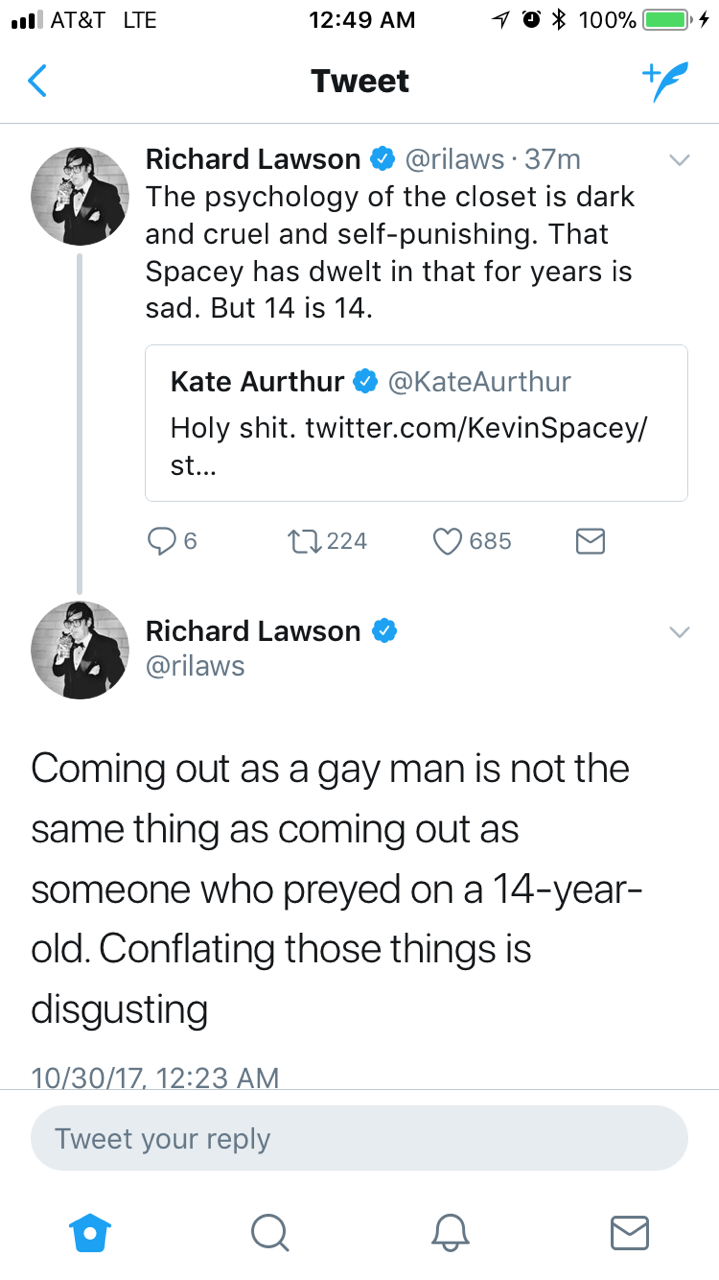Share first tweet via direct message icon

(590, 541)
